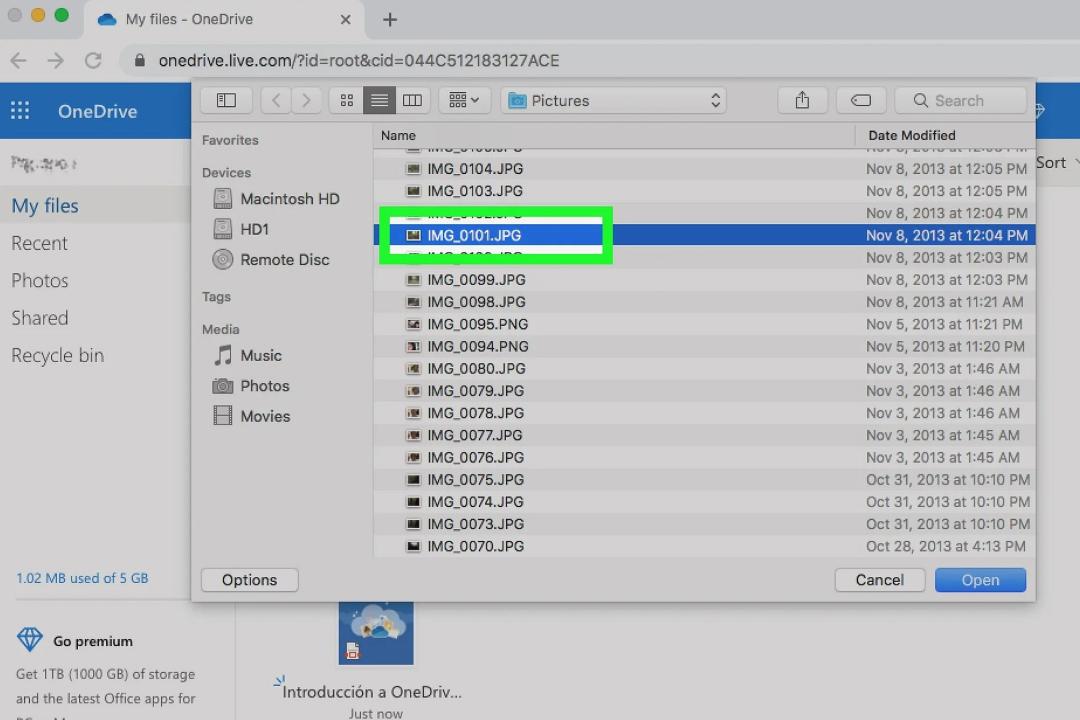
Task: Click the Options button in dialog
Action: [249, 580]
